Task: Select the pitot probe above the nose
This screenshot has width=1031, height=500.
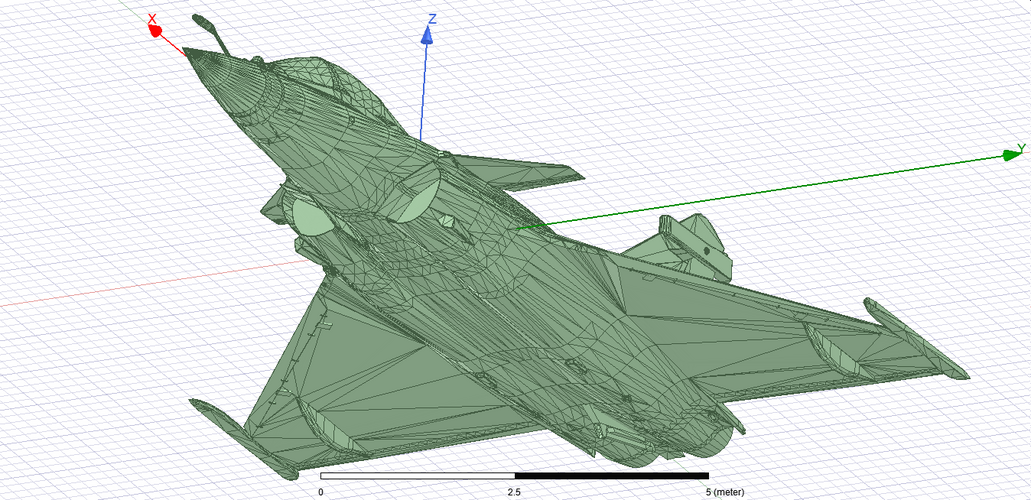Action: (x=211, y=33)
